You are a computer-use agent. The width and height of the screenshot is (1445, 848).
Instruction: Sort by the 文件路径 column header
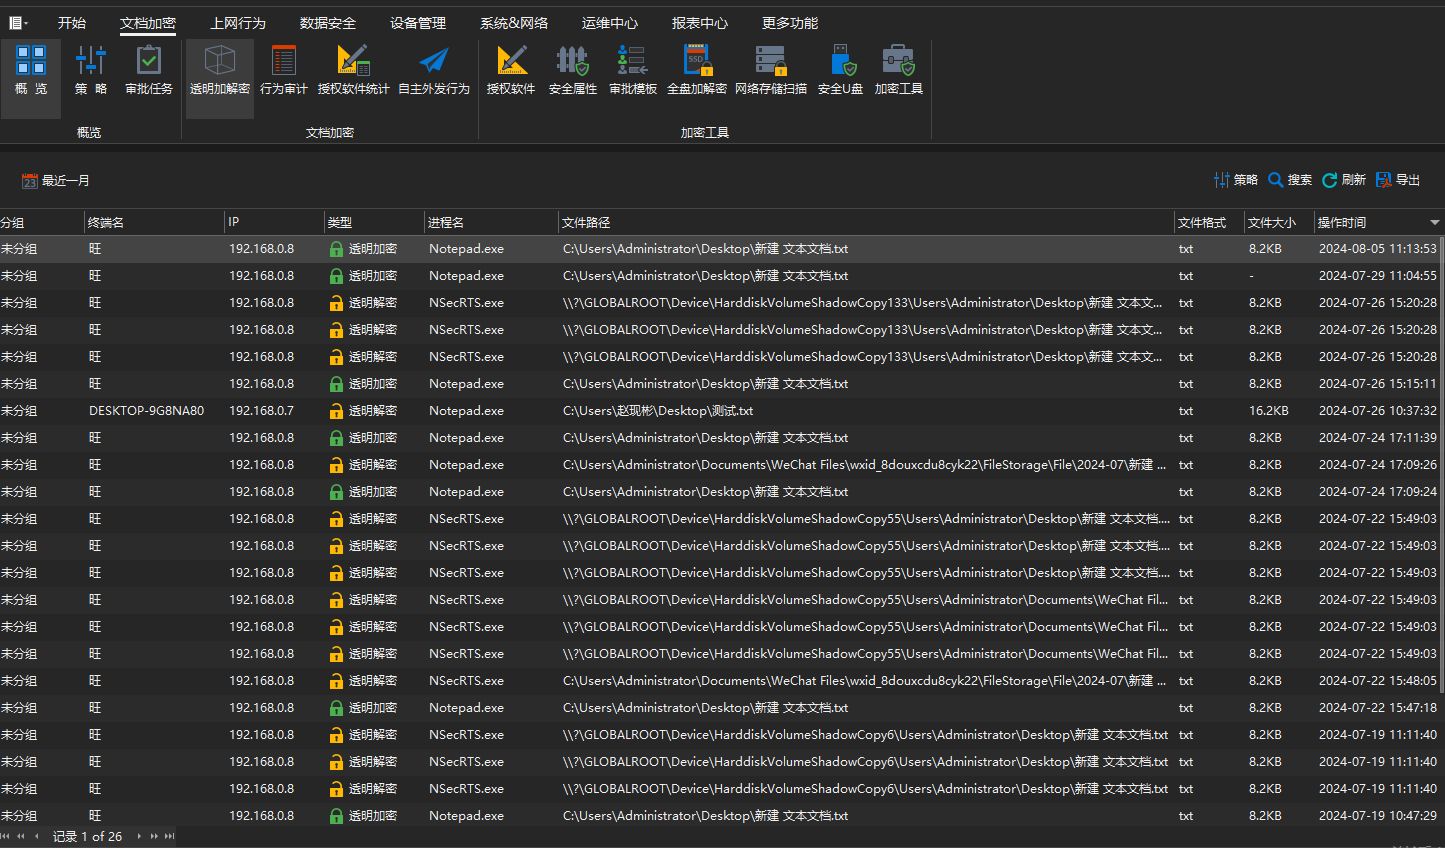tap(866, 222)
